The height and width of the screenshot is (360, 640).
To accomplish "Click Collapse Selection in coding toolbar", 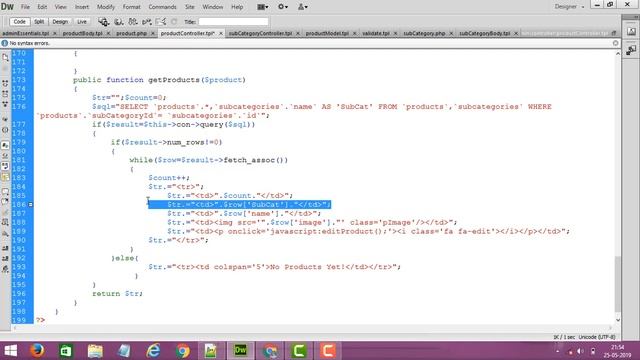I will click(x=5, y=94).
